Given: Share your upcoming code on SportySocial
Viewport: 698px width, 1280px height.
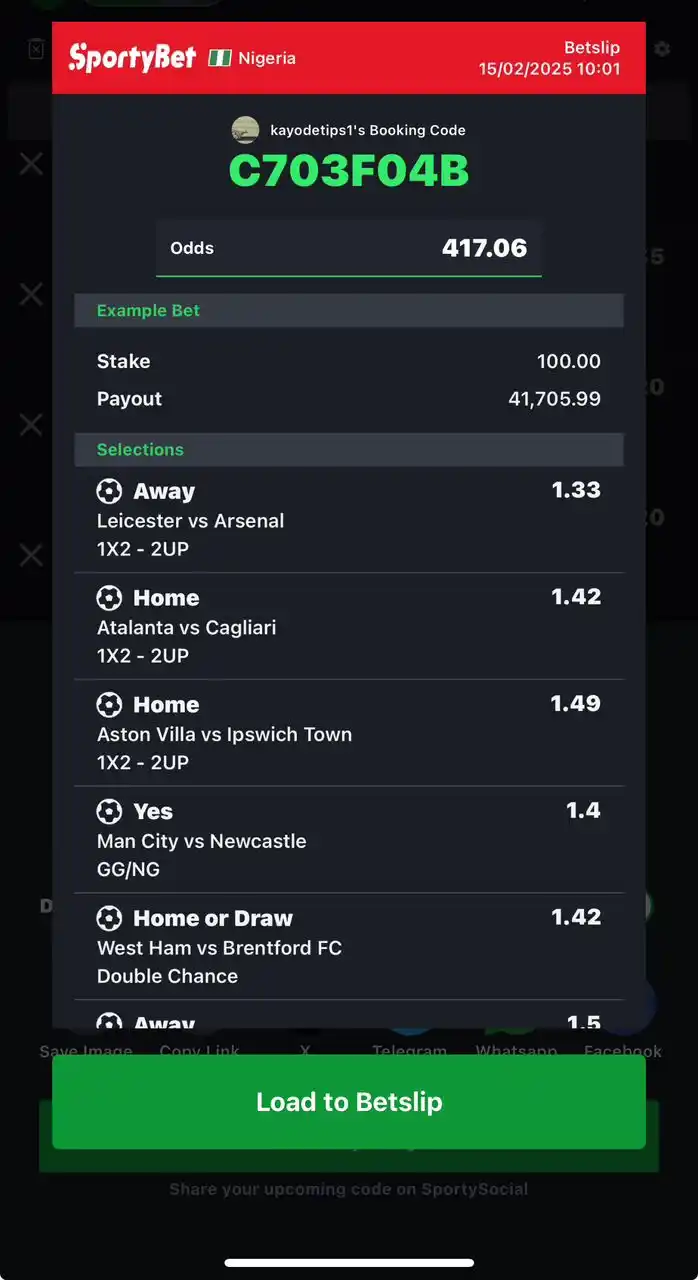Looking at the screenshot, I should click(x=348, y=1189).
